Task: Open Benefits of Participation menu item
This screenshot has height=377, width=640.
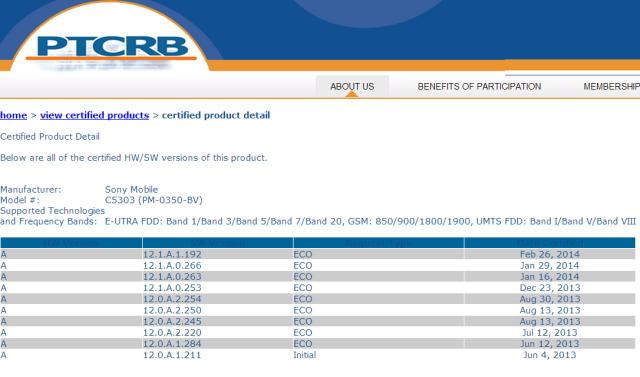Action: [479, 86]
